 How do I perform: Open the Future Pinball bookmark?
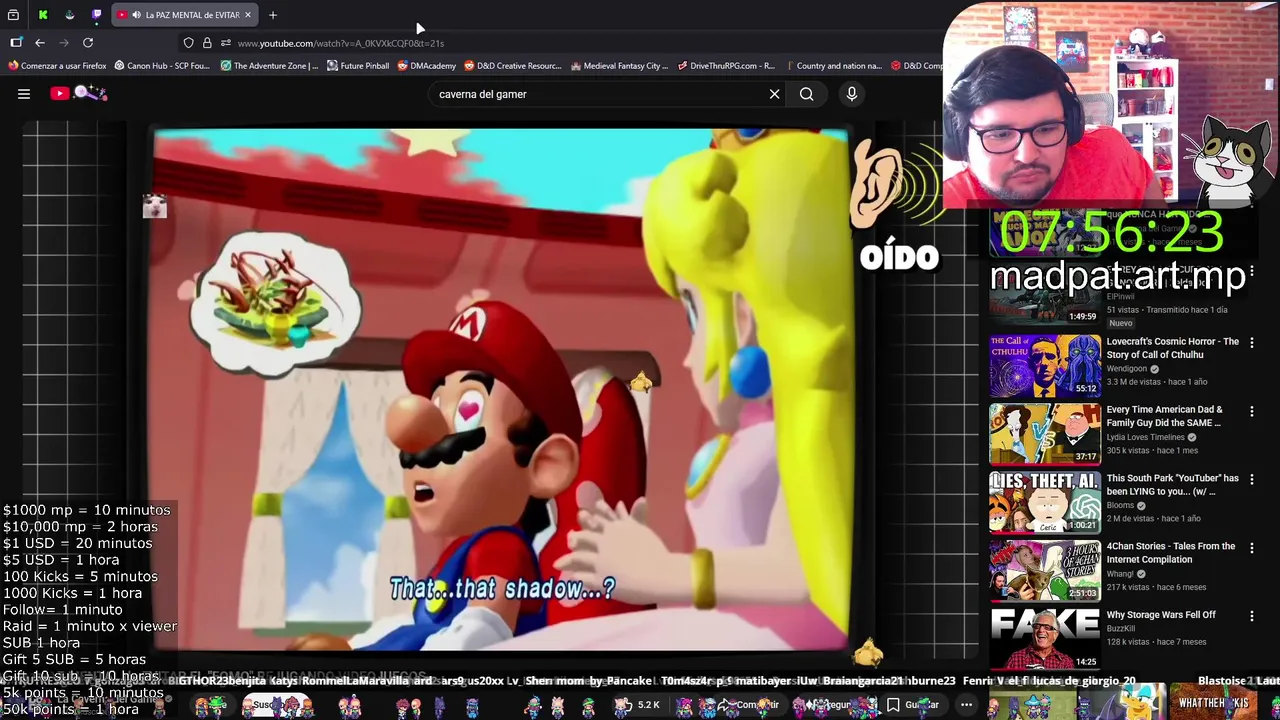[x=358, y=66]
